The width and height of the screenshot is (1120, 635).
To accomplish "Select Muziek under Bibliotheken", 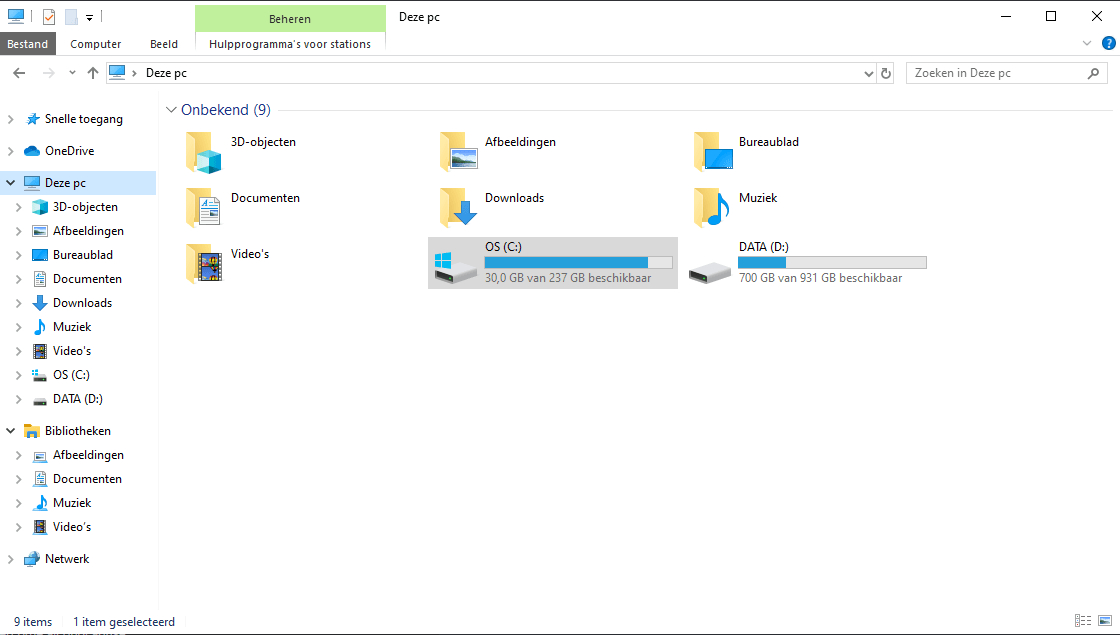I will (x=72, y=503).
